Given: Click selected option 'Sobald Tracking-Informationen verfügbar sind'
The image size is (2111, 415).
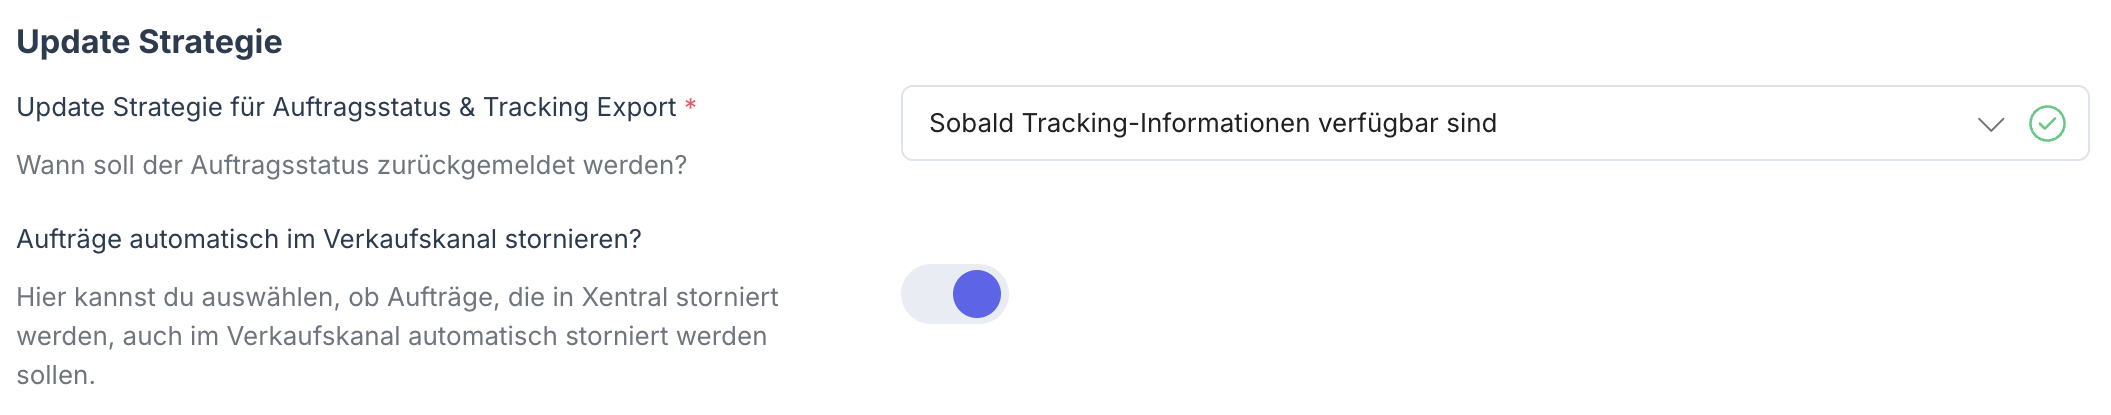Looking at the screenshot, I should point(1212,124).
